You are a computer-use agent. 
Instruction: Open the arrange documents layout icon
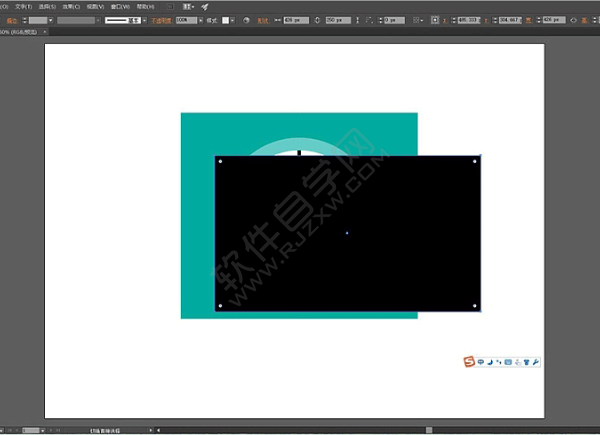click(x=188, y=7)
